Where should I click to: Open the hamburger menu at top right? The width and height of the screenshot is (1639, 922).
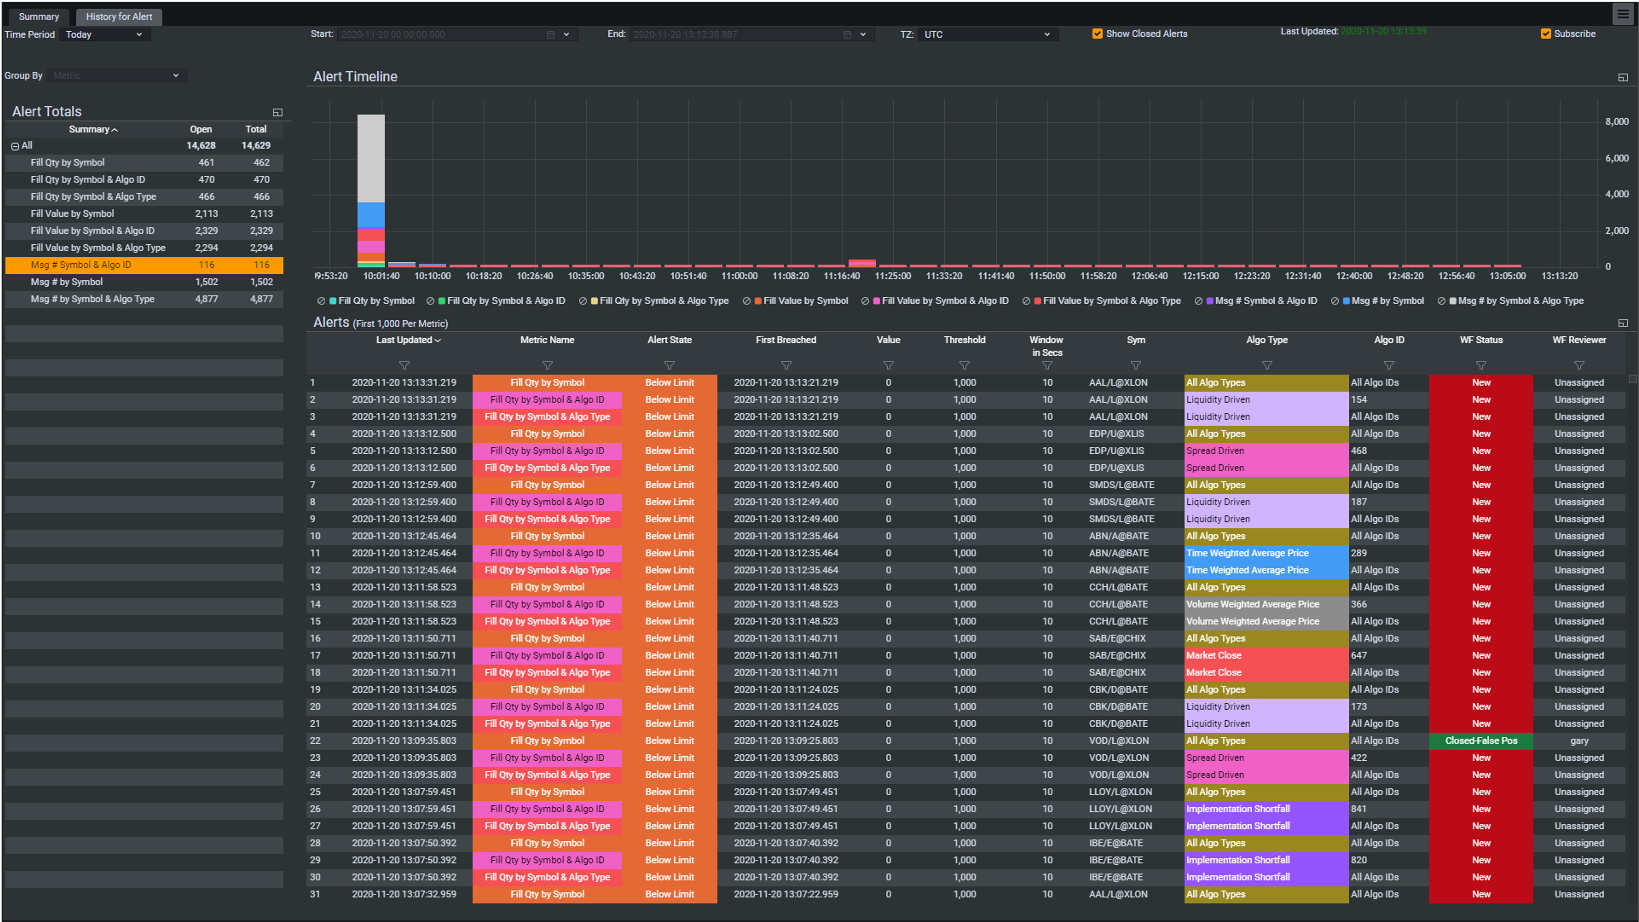[x=1623, y=14]
